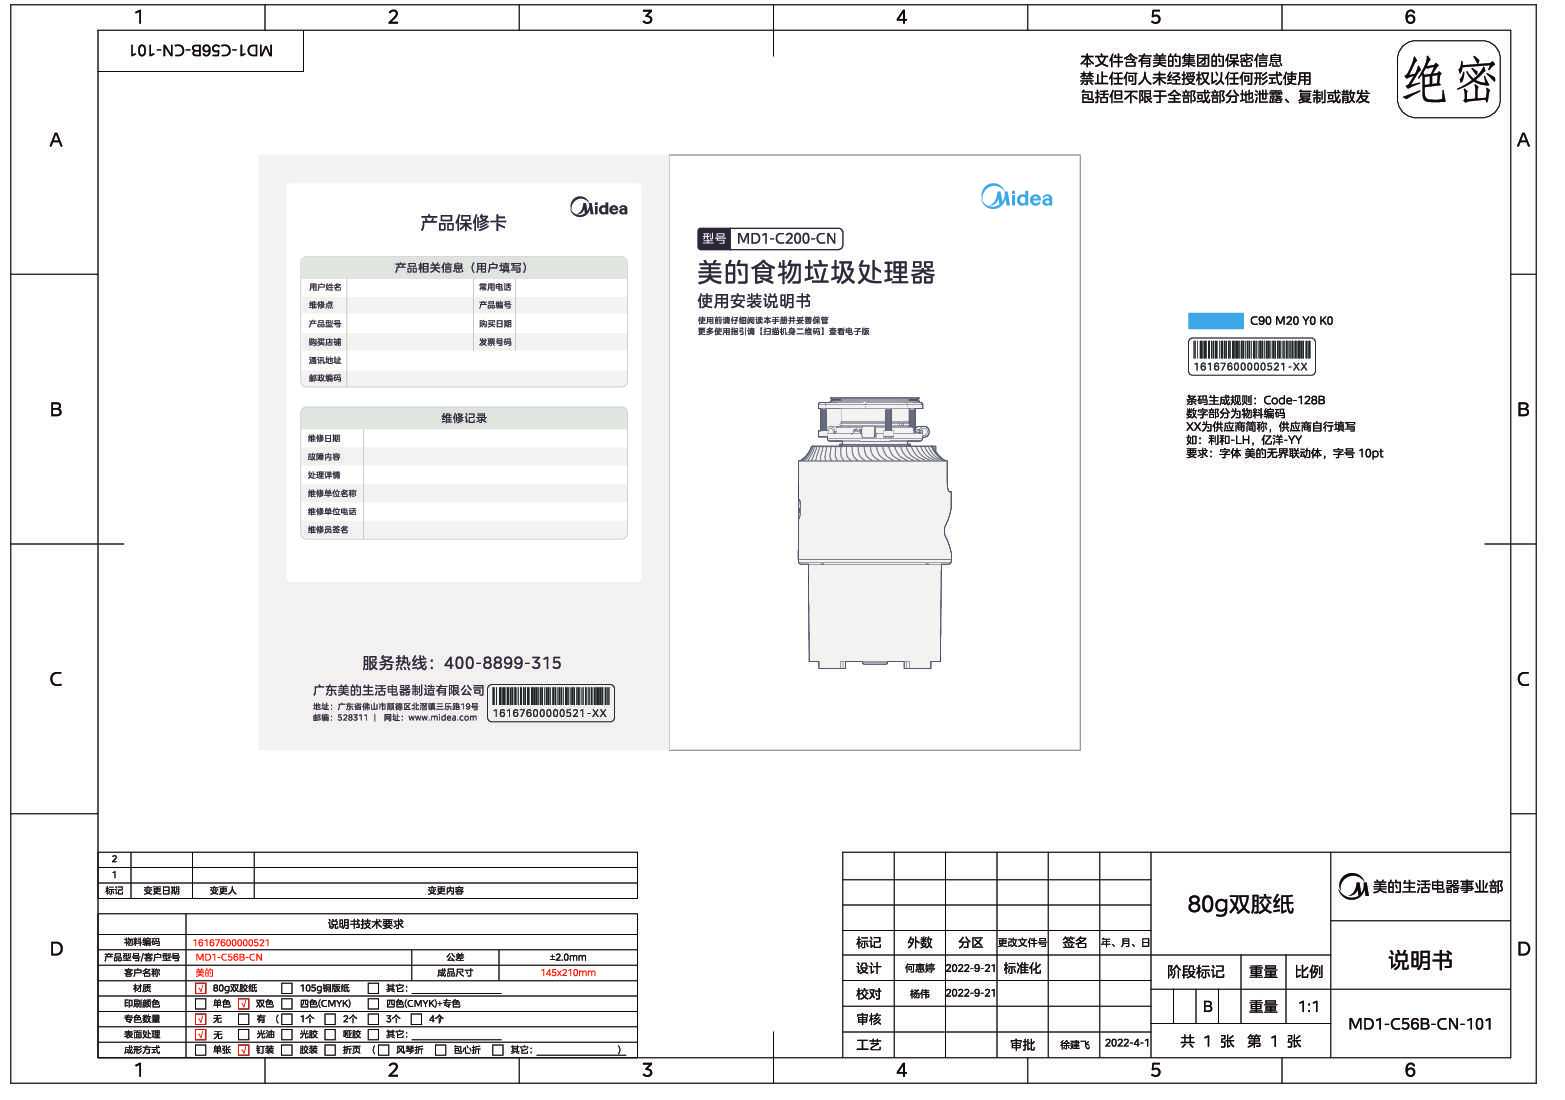The height and width of the screenshot is (1100, 1565).
Task: Click the '广东美的生活电器制造有限公司' company name
Action: (398, 691)
